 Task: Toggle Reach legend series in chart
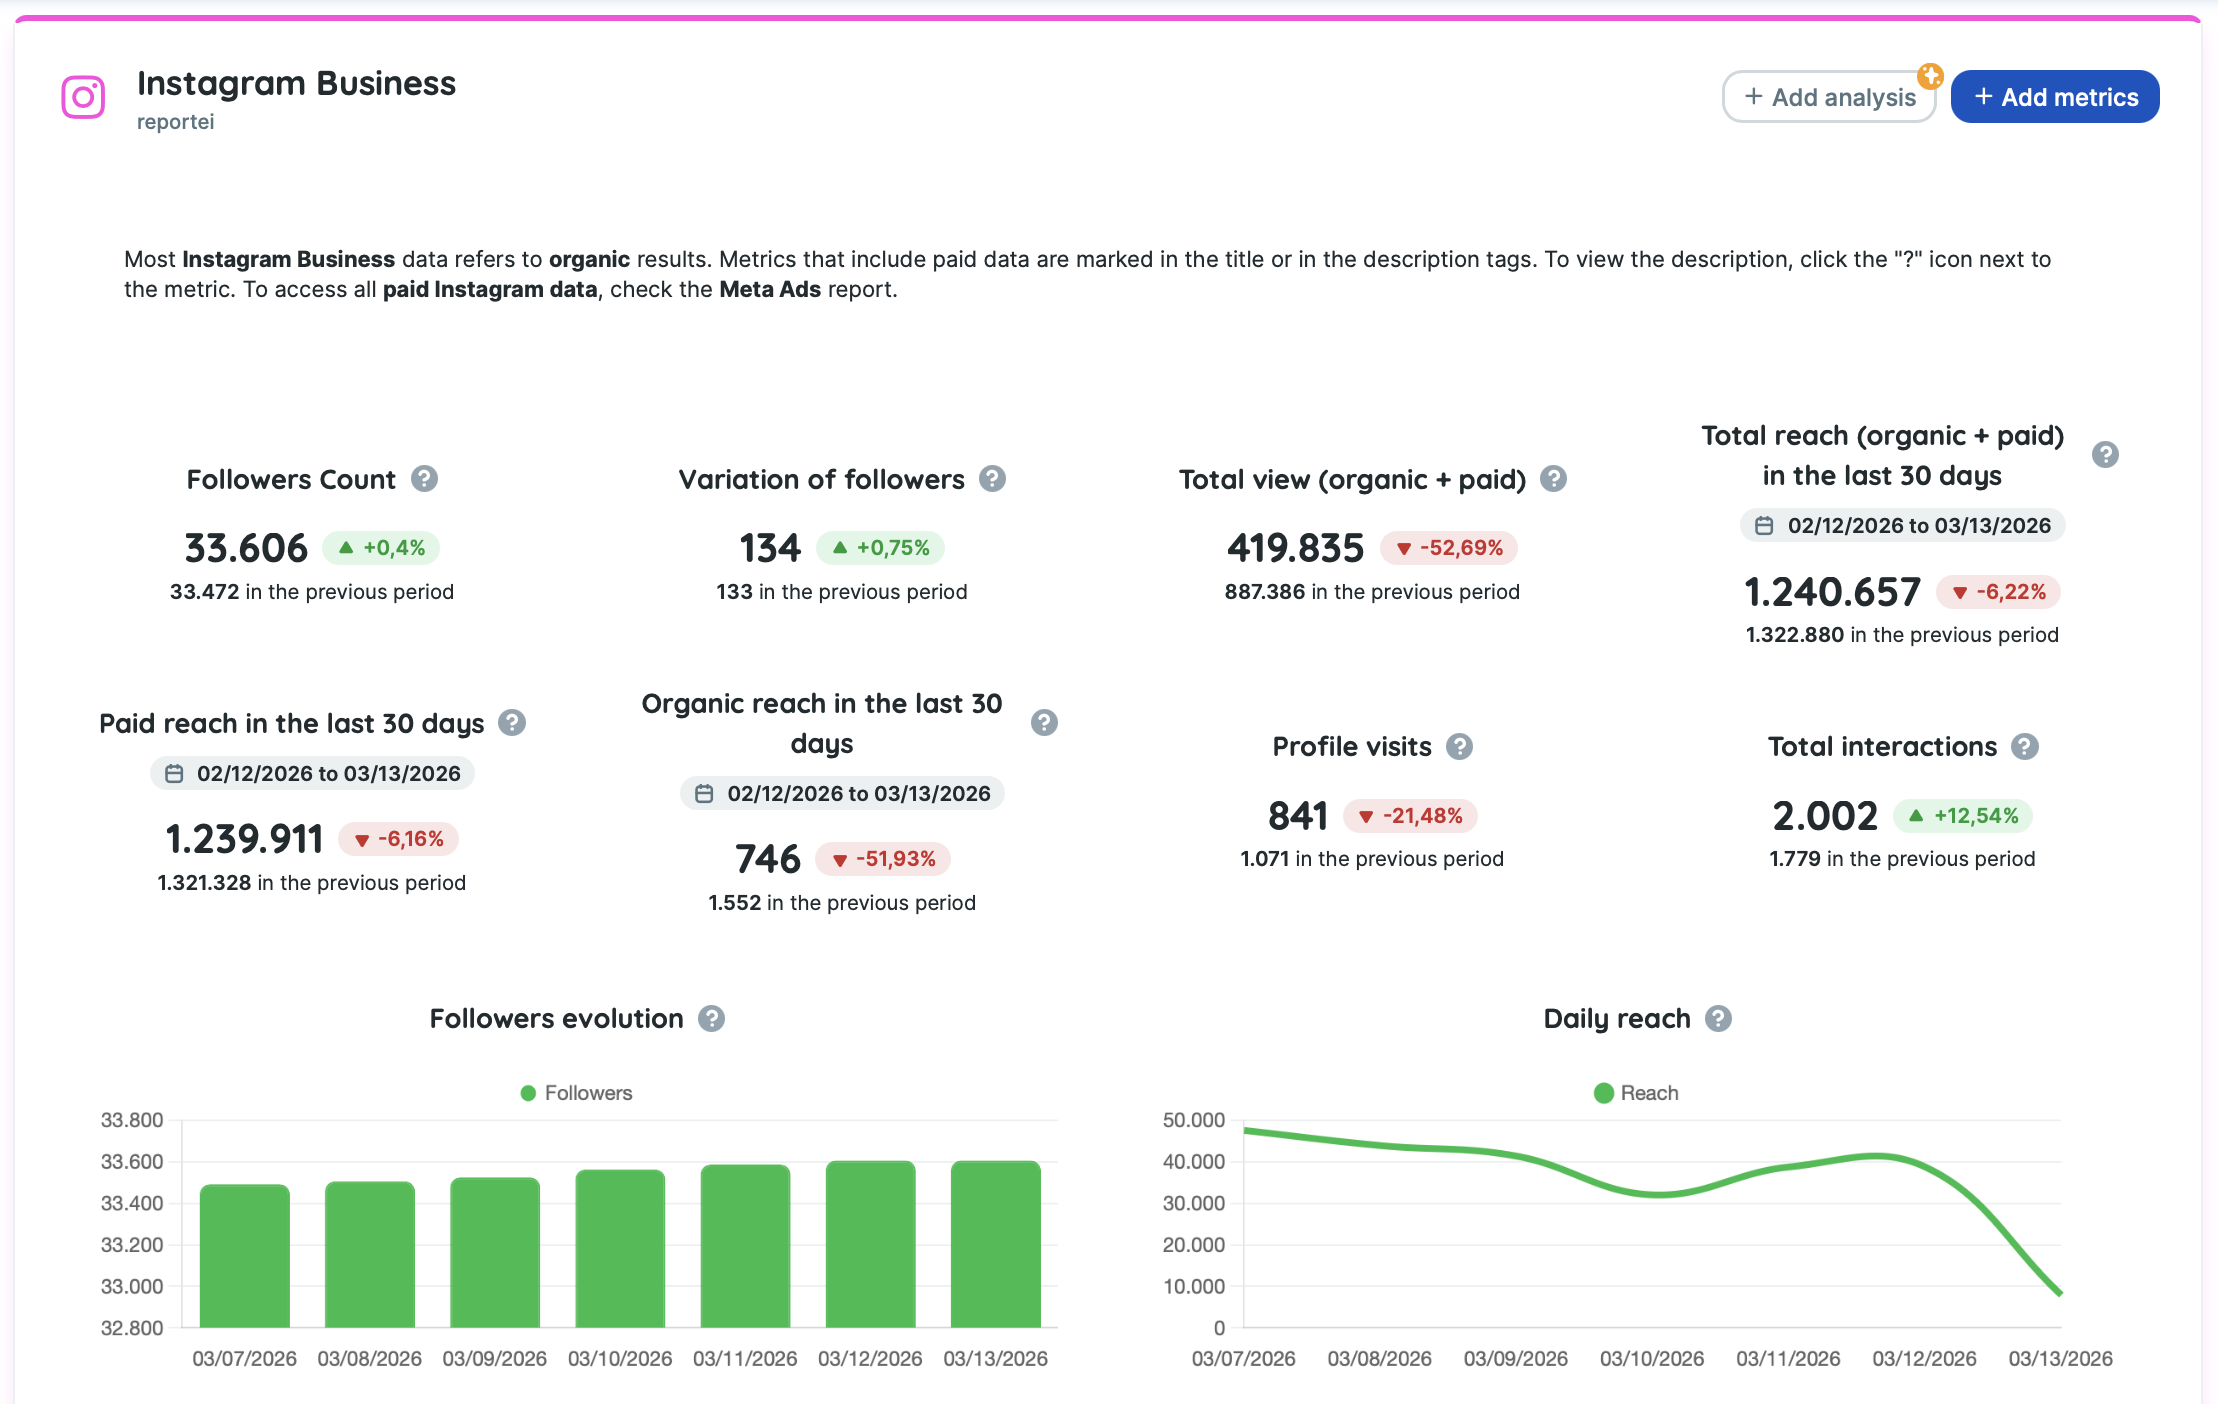[1636, 1093]
